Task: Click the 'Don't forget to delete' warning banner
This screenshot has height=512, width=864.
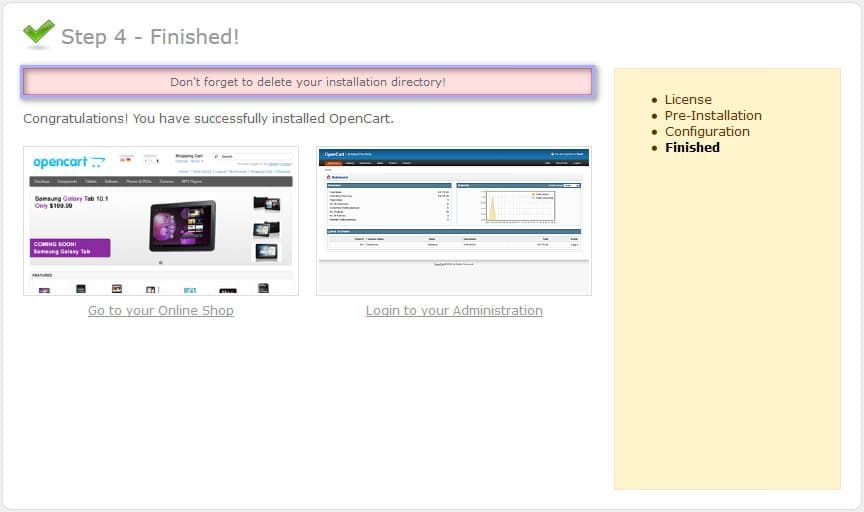Action: pyautogui.click(x=307, y=82)
